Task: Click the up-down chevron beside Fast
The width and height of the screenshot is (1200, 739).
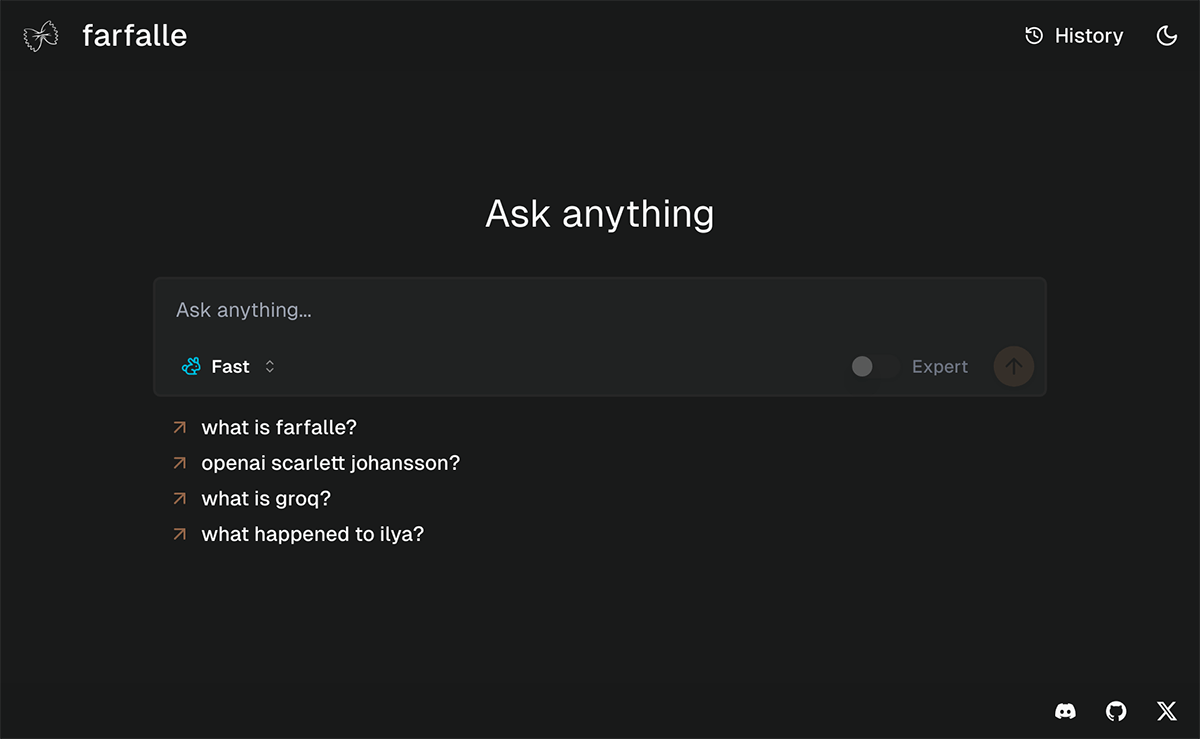Action: click(270, 367)
